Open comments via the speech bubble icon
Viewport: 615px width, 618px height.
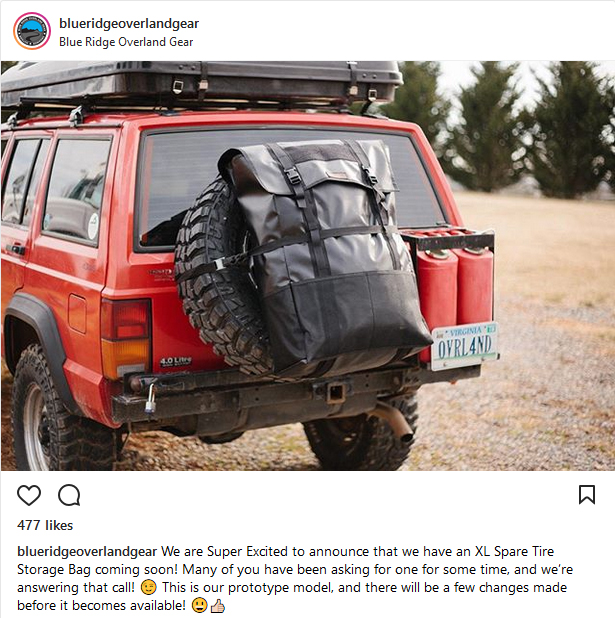(69, 495)
